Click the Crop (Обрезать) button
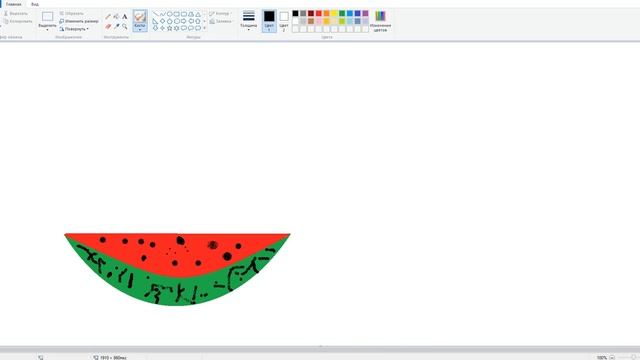 (72, 13)
